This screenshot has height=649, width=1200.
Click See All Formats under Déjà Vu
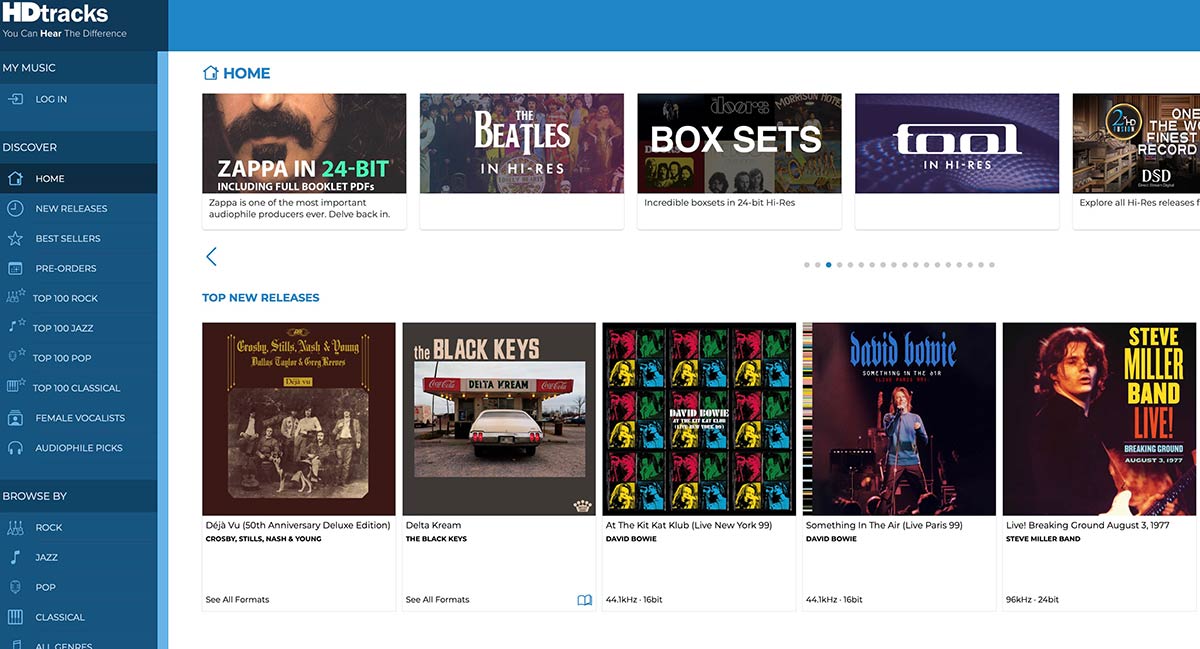[237, 600]
